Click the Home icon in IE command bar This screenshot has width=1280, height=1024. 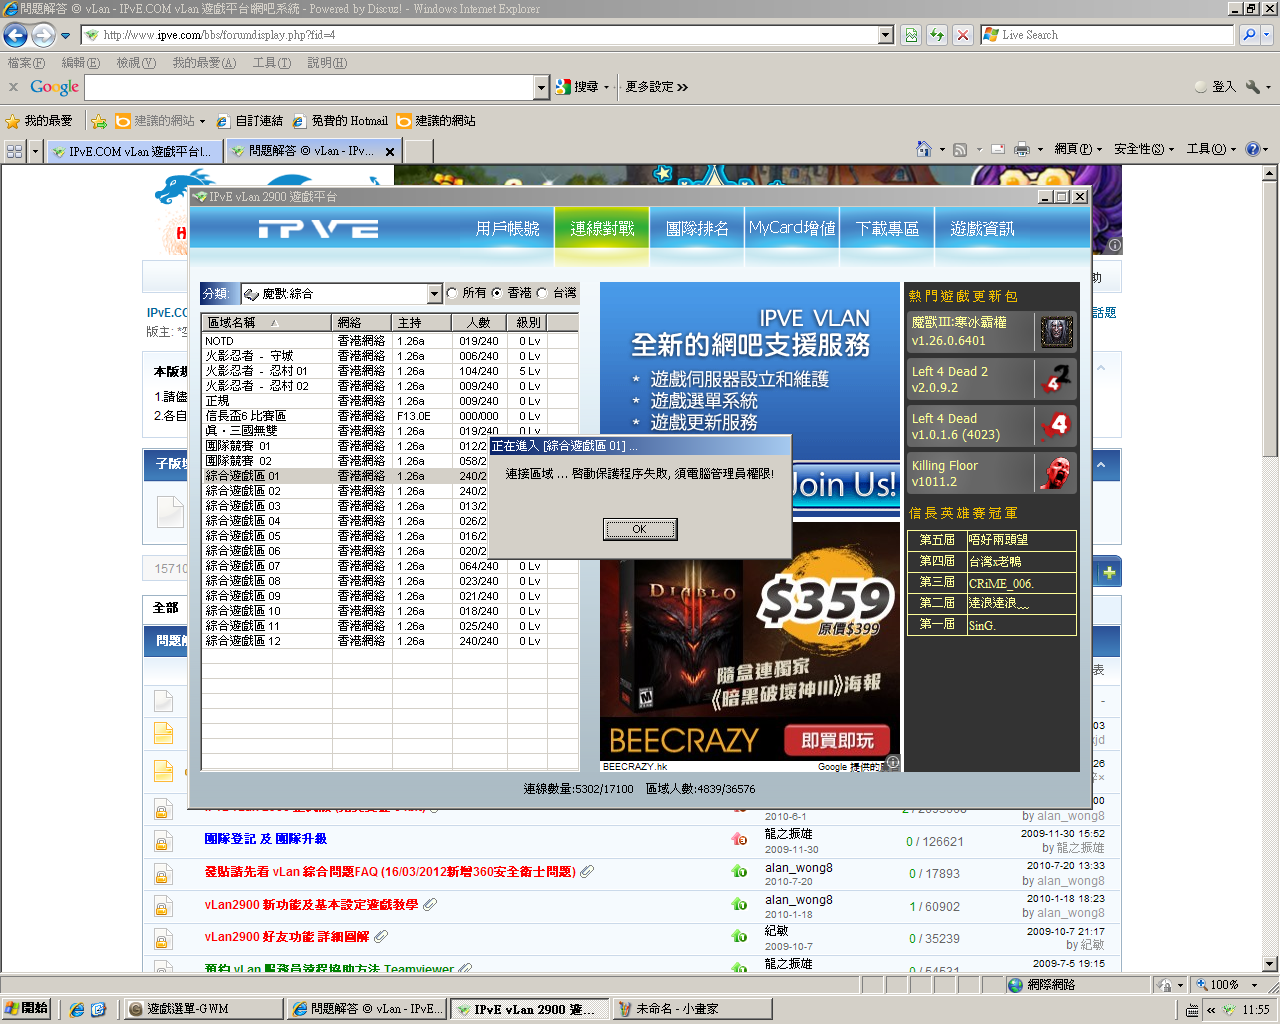point(924,149)
